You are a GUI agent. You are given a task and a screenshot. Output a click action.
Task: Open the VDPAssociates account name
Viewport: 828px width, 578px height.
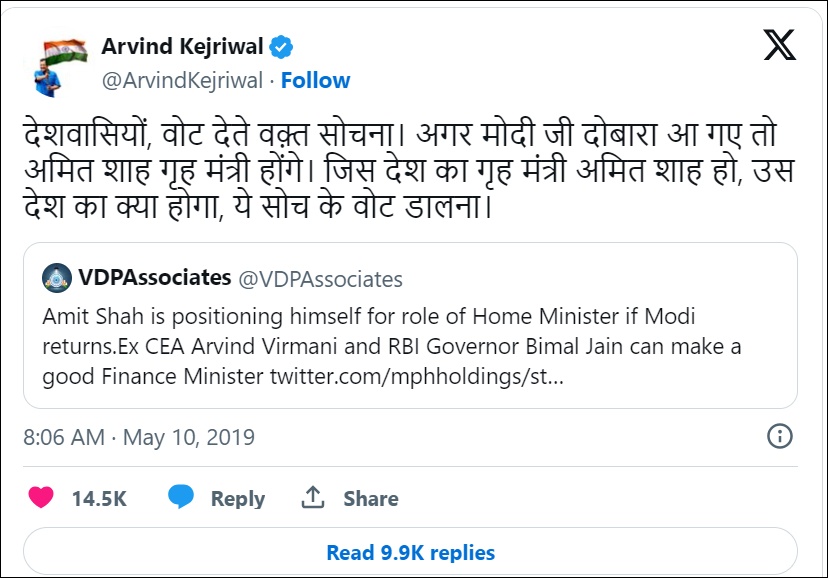155,278
